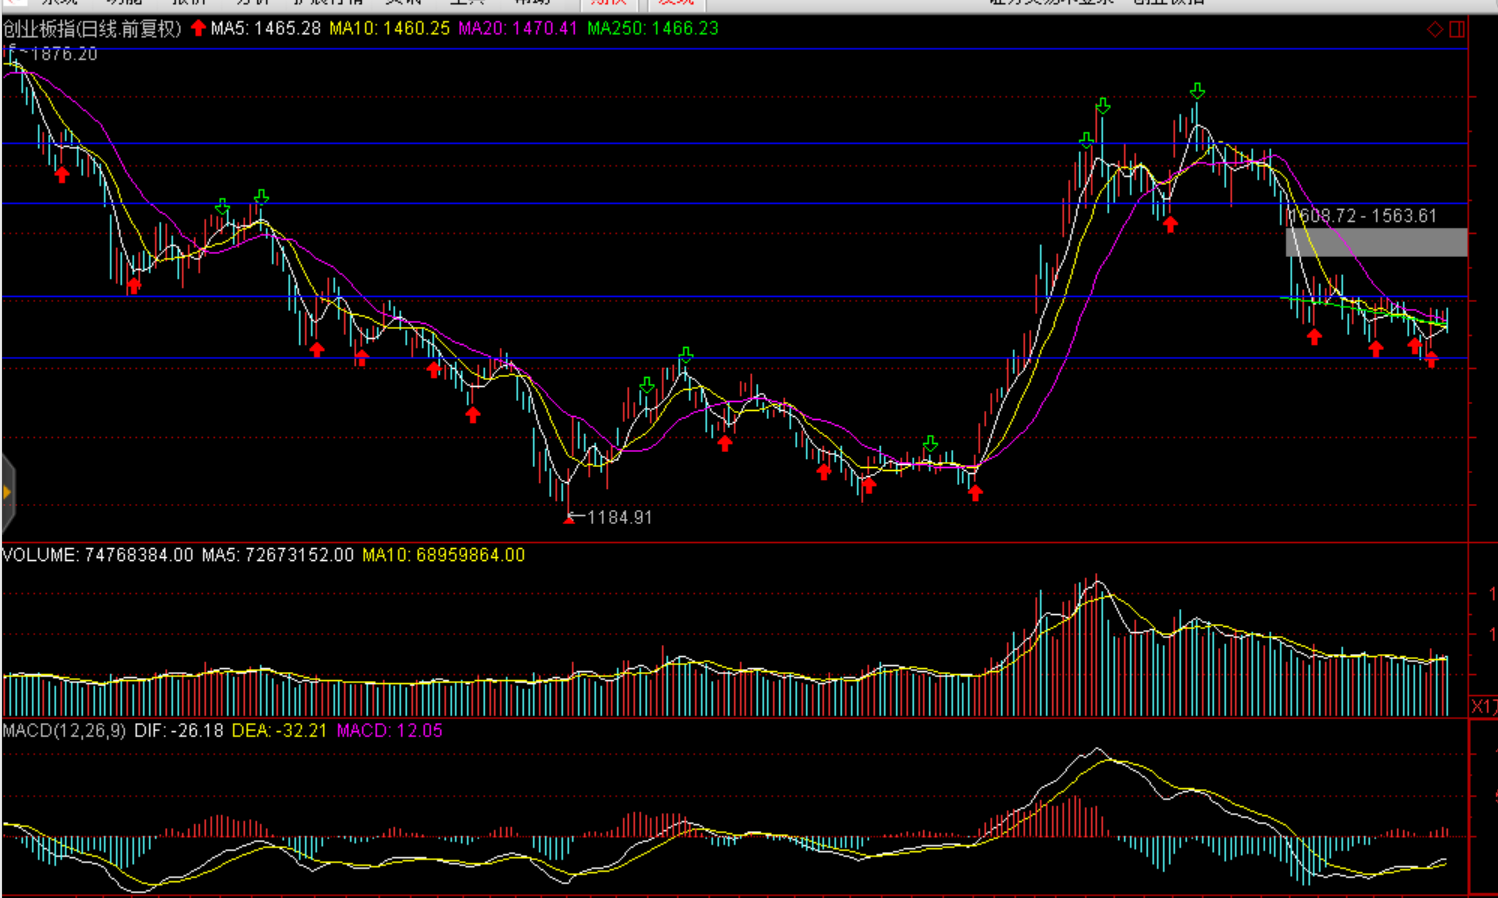Click the 创业板指 daily chart title label
This screenshot has width=1498, height=898.
pos(93,29)
